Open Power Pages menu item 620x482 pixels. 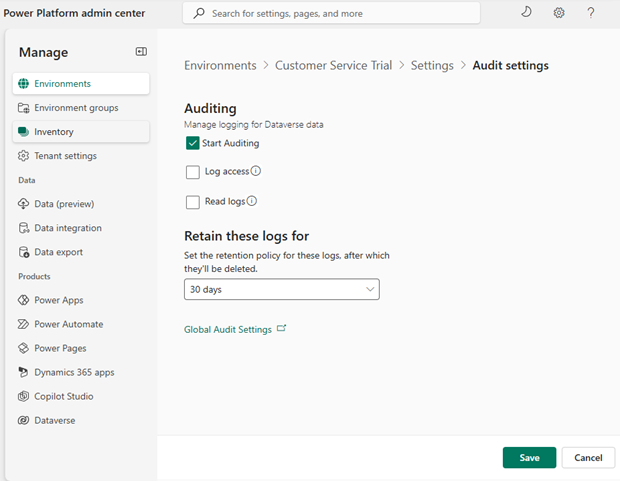point(81,348)
